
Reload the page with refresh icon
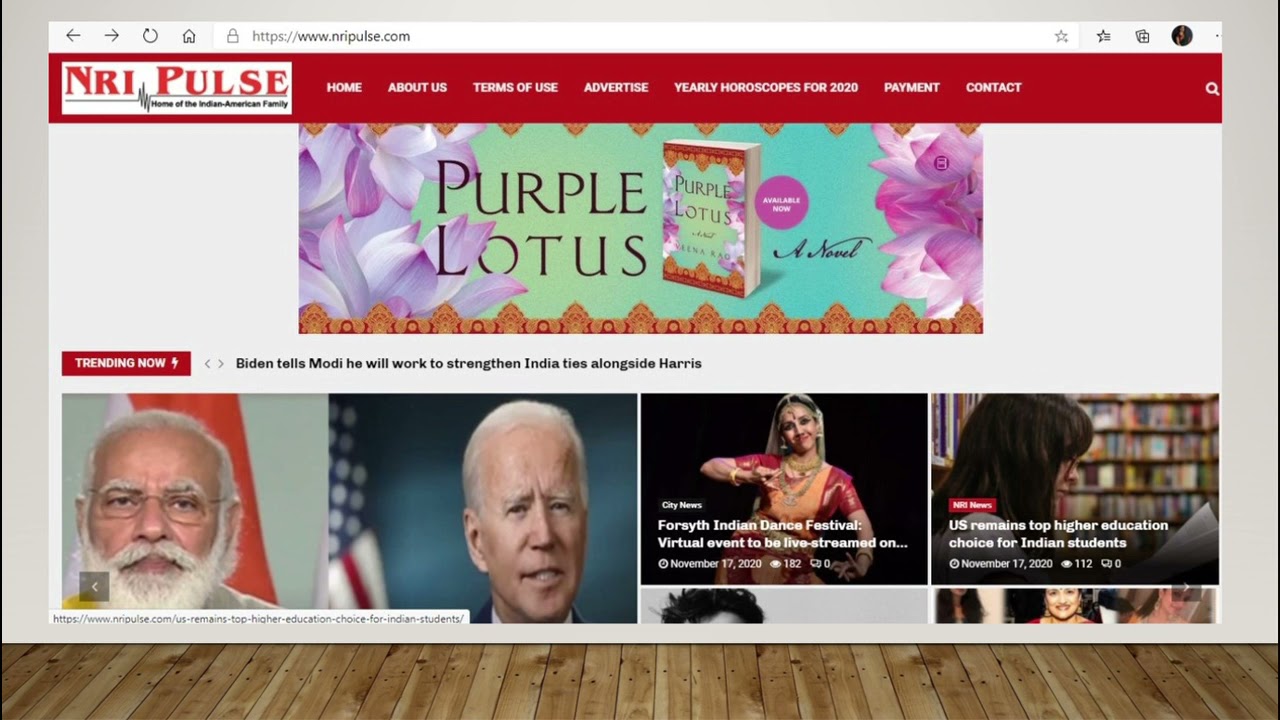point(150,36)
